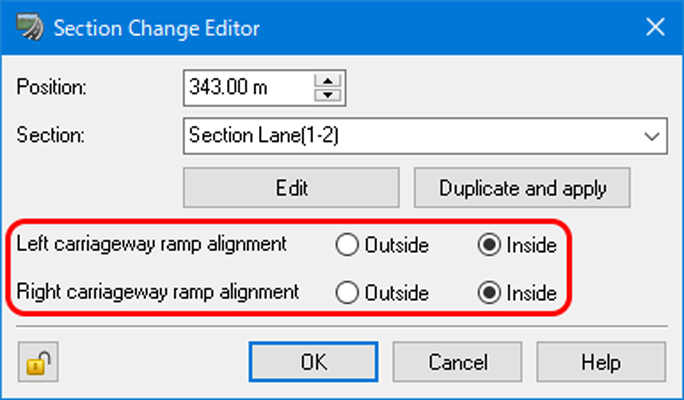Expand the Section dropdown arrow
The image size is (684, 400).
[x=652, y=136]
